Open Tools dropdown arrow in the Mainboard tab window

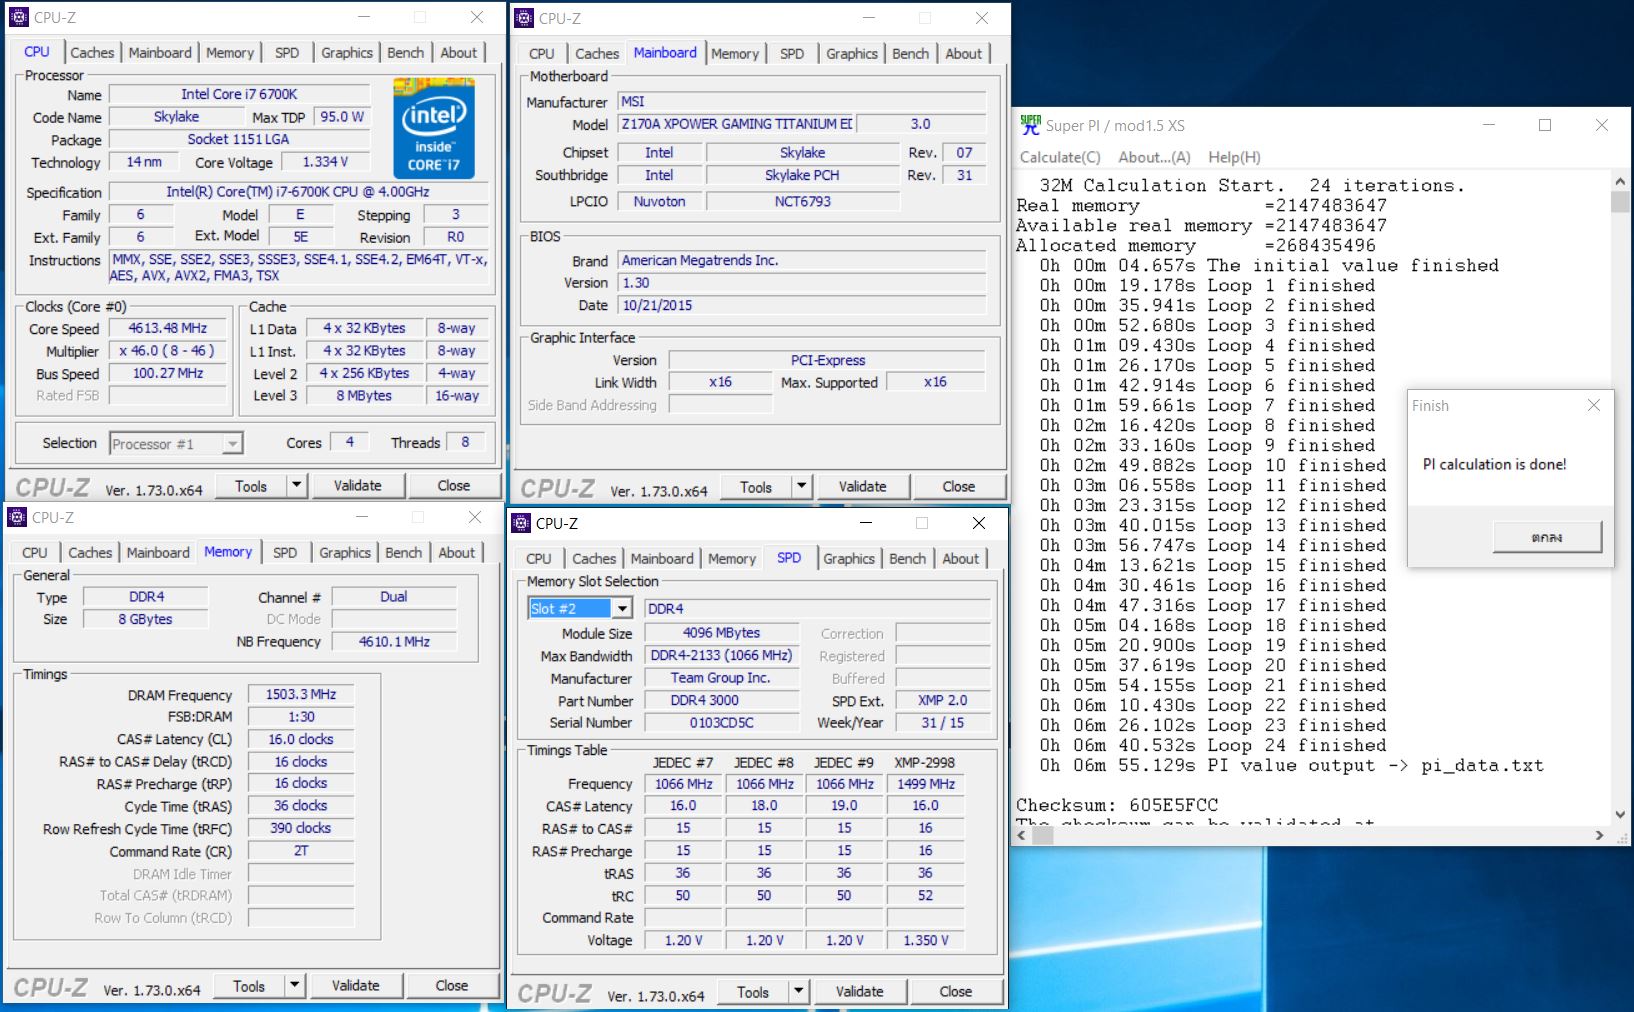801,487
